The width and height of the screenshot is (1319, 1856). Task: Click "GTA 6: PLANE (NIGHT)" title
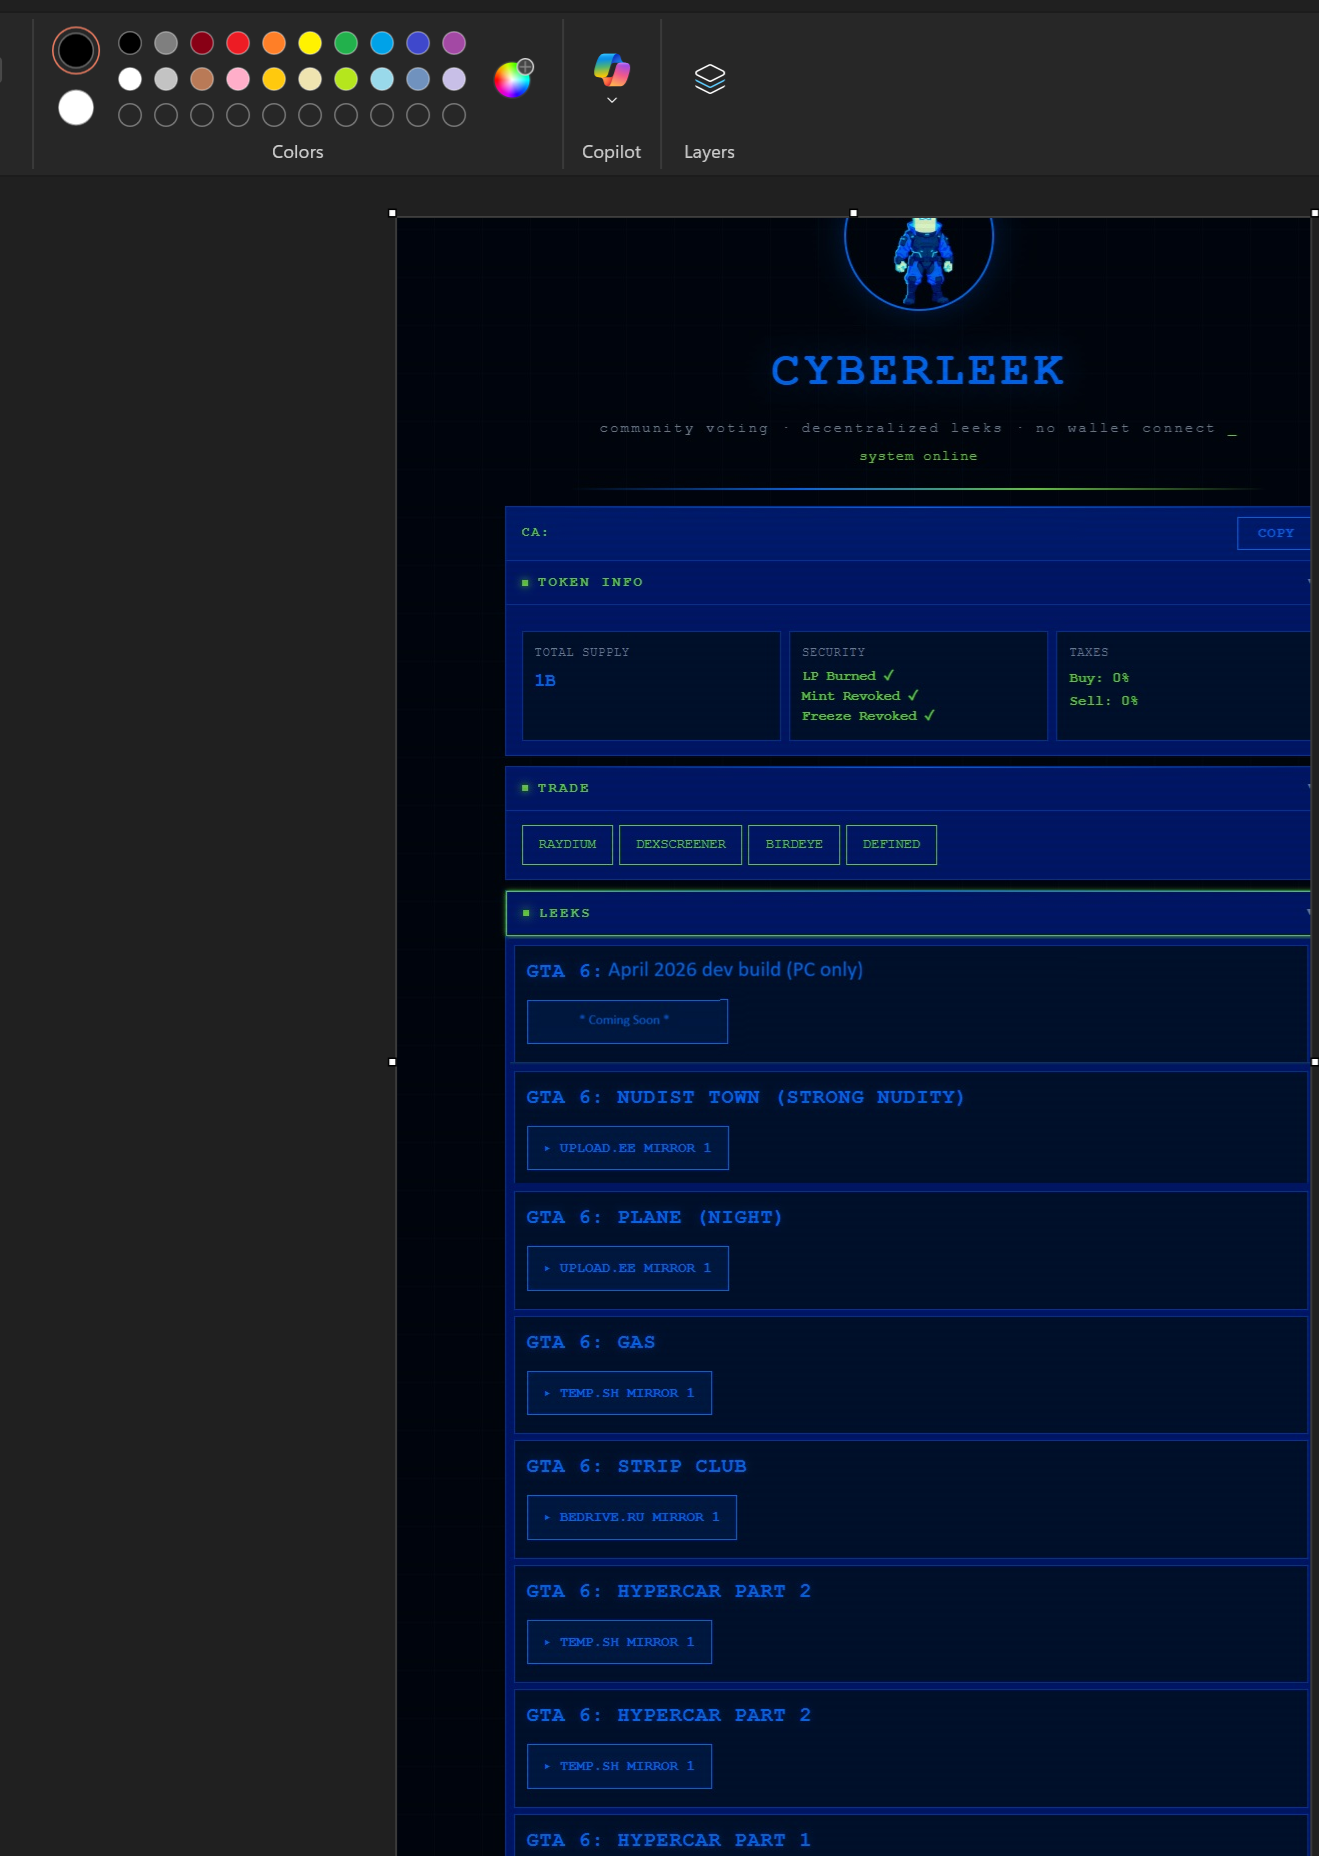coord(654,1217)
